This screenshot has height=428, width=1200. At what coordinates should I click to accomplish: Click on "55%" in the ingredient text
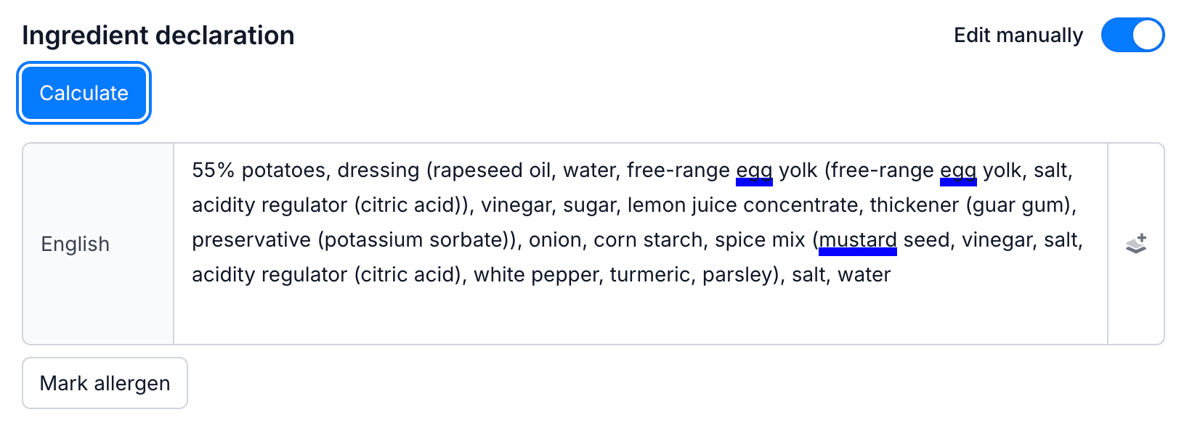click(212, 171)
